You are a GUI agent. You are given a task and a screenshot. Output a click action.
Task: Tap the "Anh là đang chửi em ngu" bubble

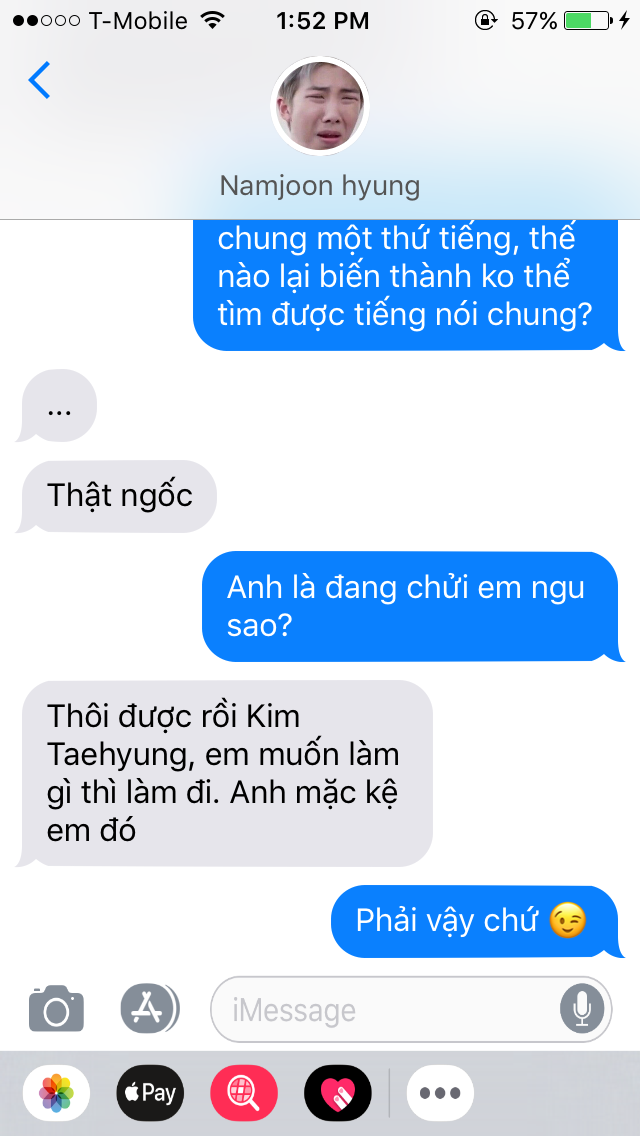click(x=412, y=606)
